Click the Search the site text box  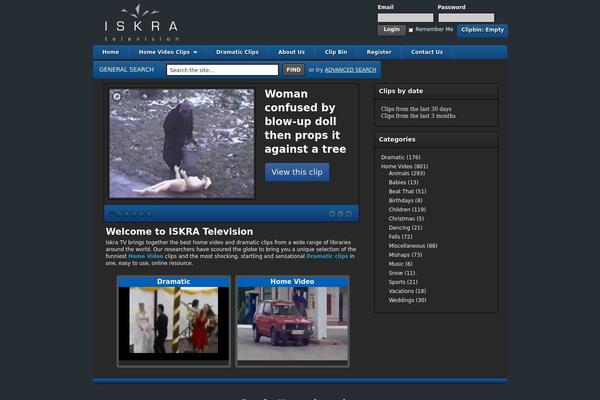pos(222,70)
